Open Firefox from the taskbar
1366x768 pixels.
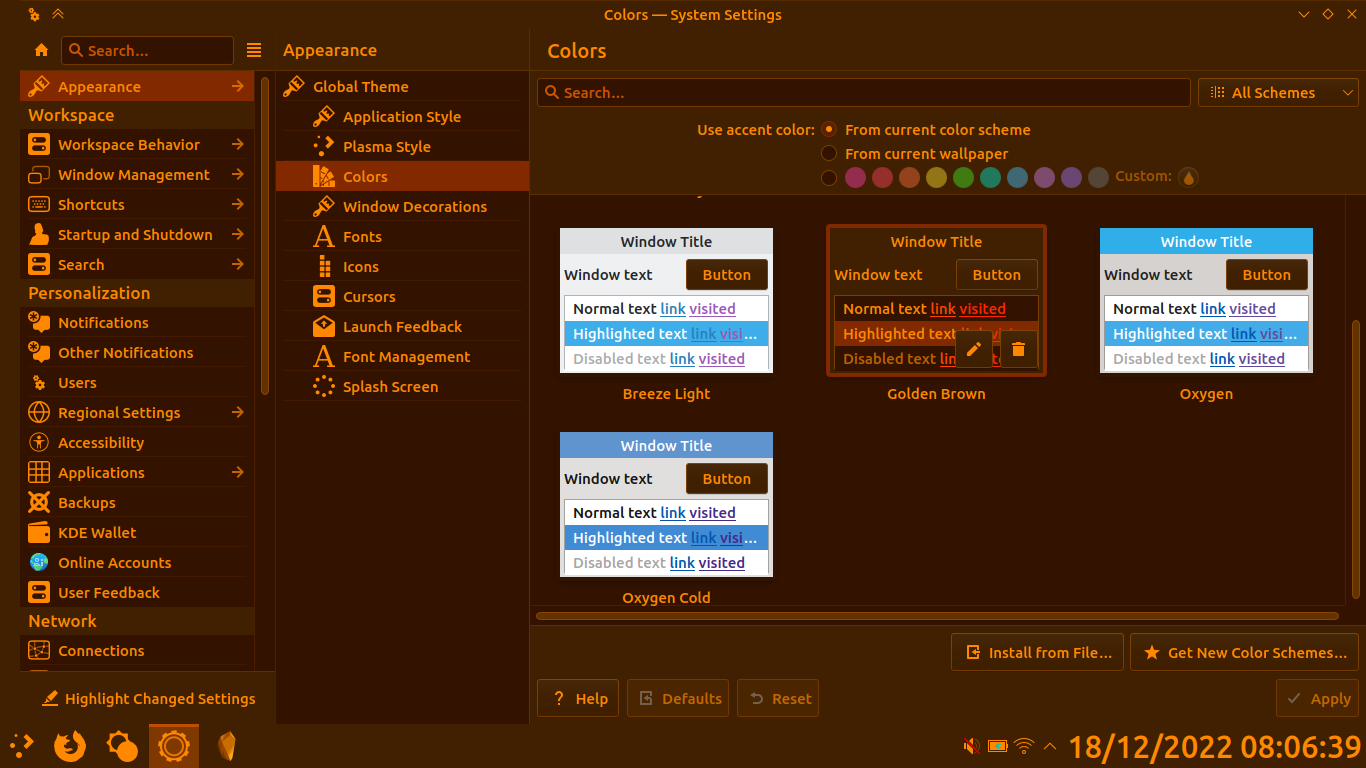(x=69, y=746)
